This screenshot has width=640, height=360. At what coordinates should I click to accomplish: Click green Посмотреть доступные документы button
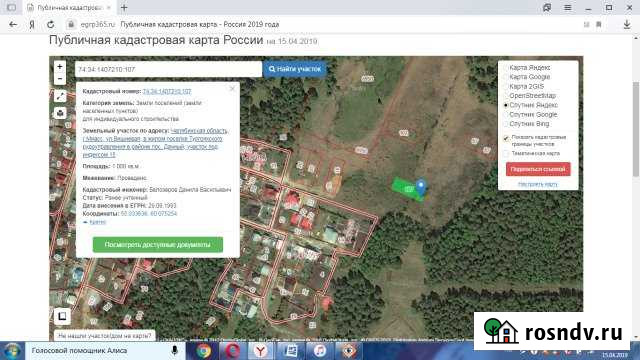[x=158, y=244]
